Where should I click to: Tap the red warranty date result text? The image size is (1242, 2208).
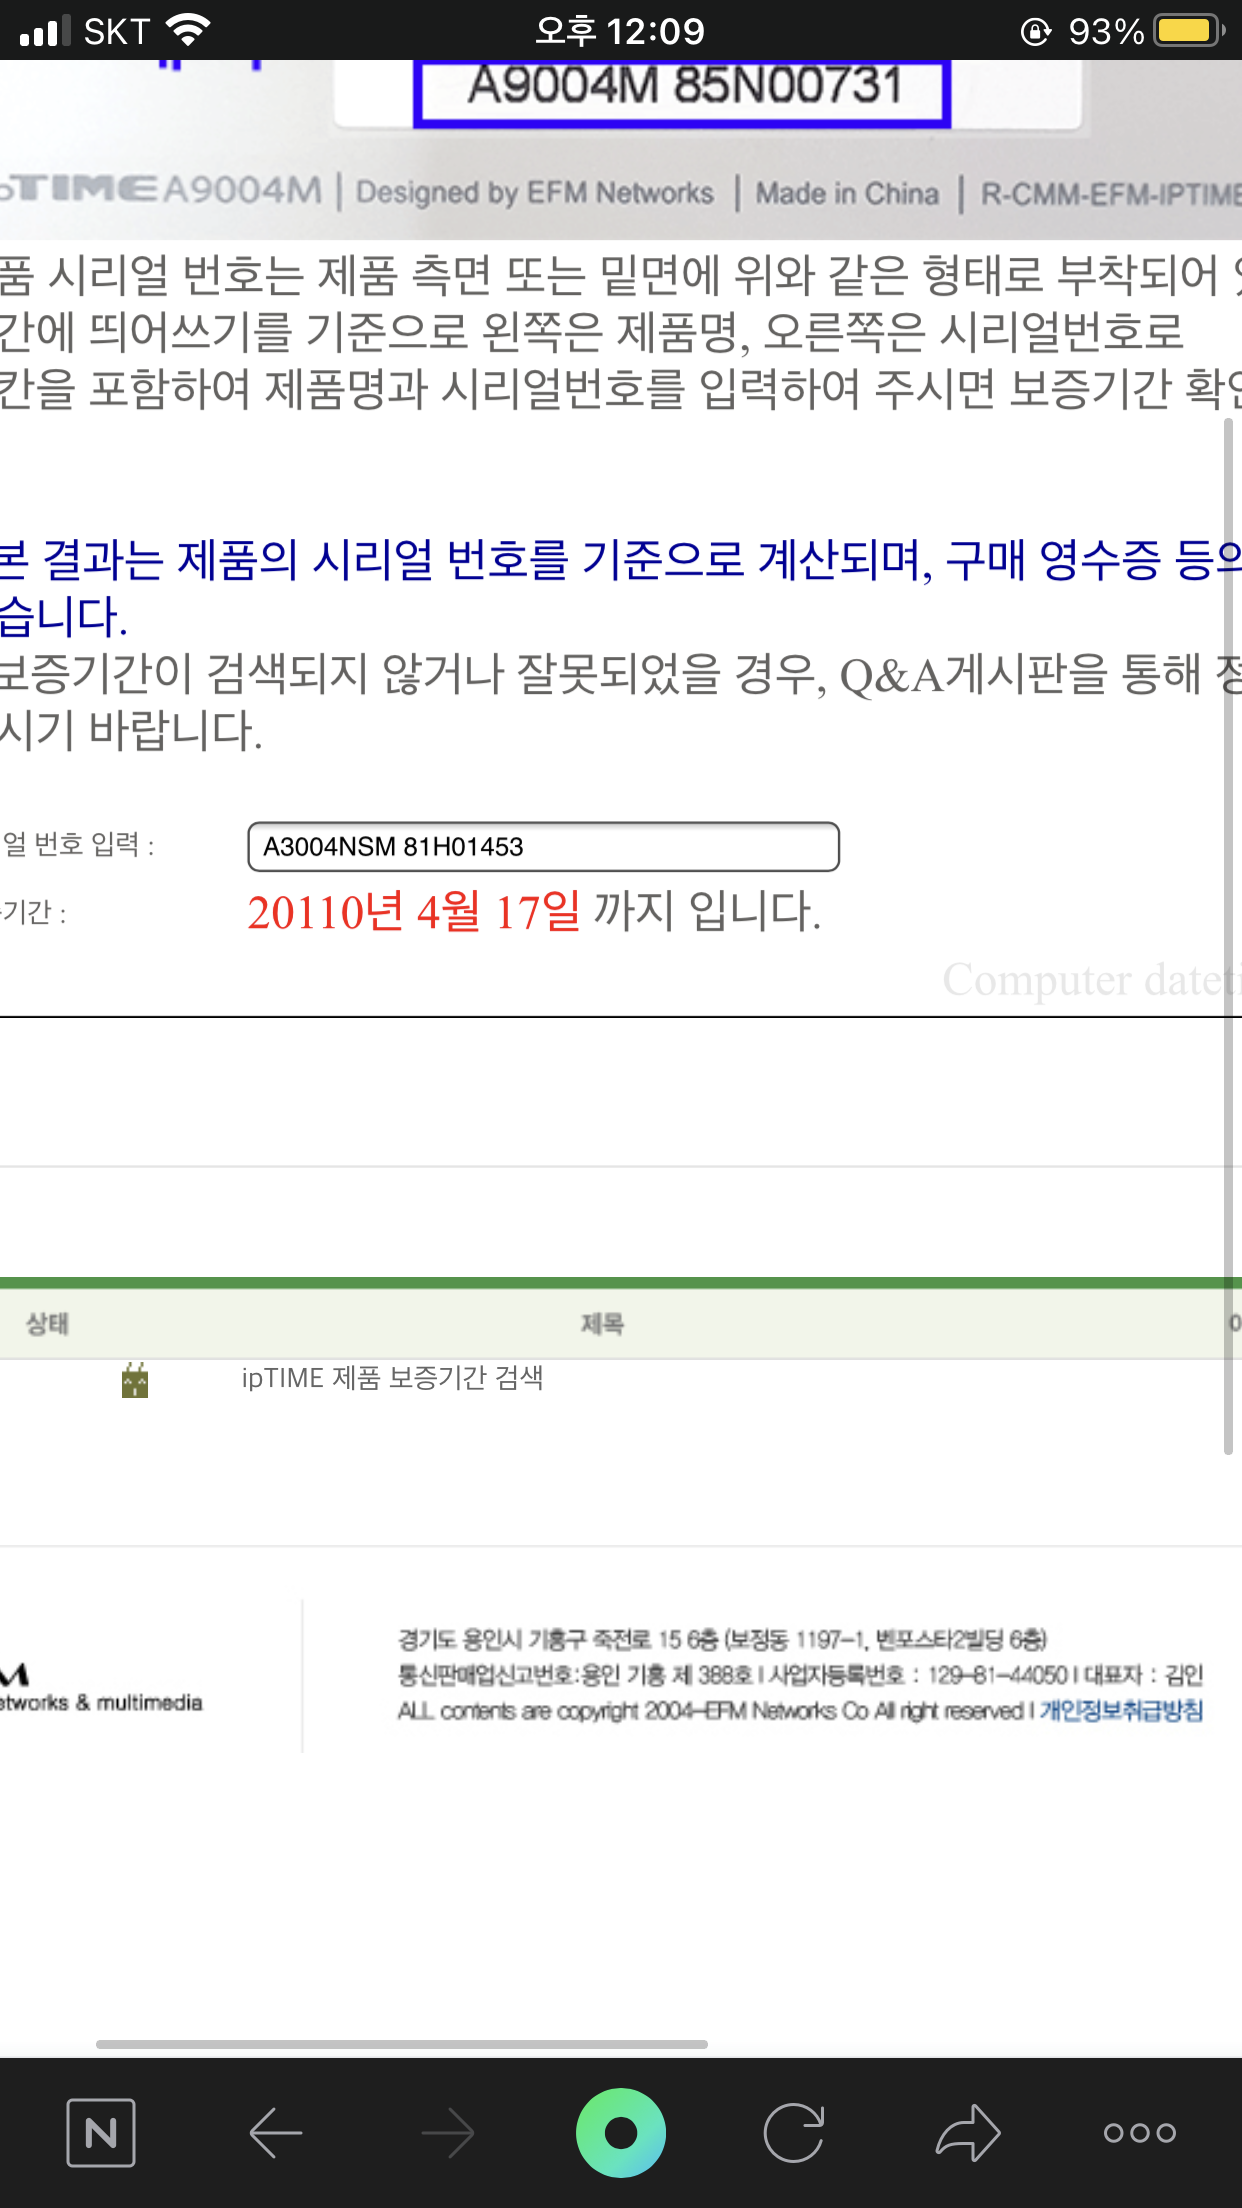[x=413, y=912]
